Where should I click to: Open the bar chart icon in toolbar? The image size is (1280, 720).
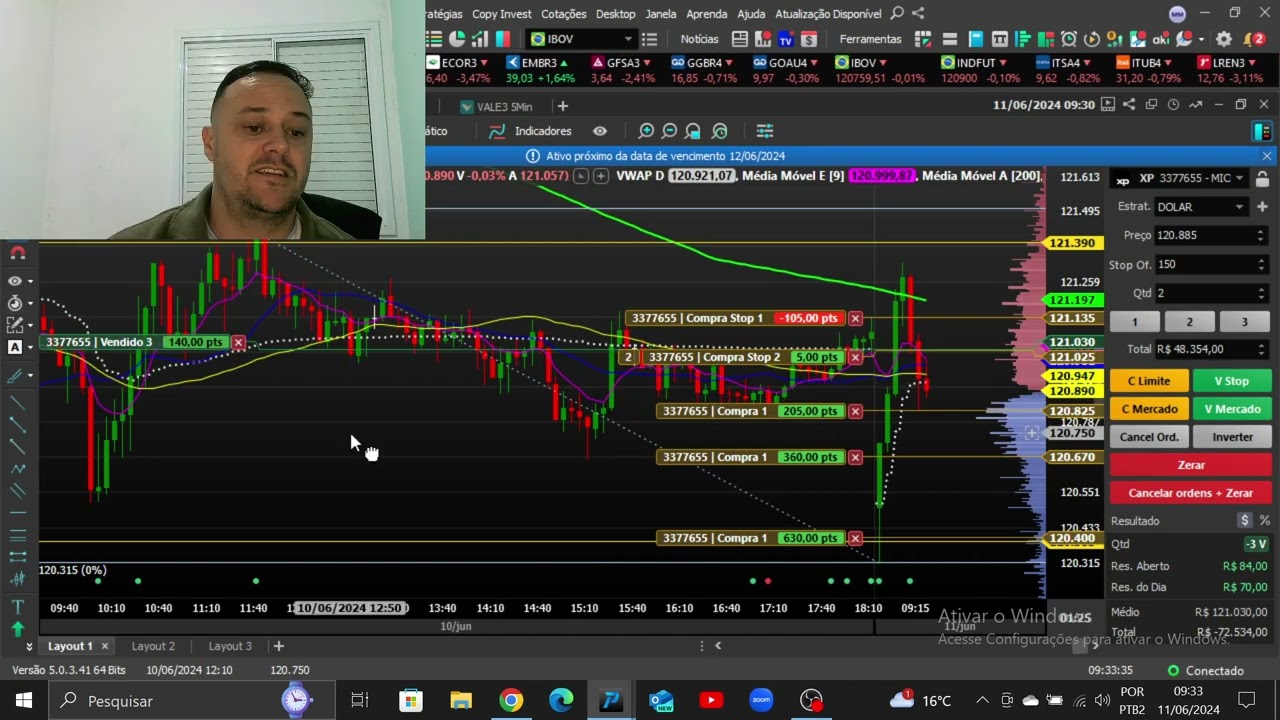pos(479,39)
